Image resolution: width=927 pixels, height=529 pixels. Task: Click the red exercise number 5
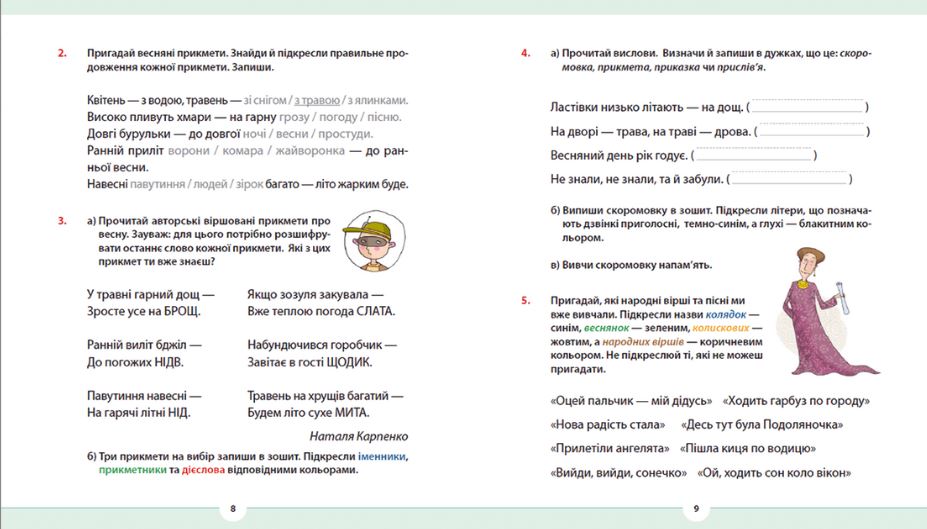[x=525, y=300]
